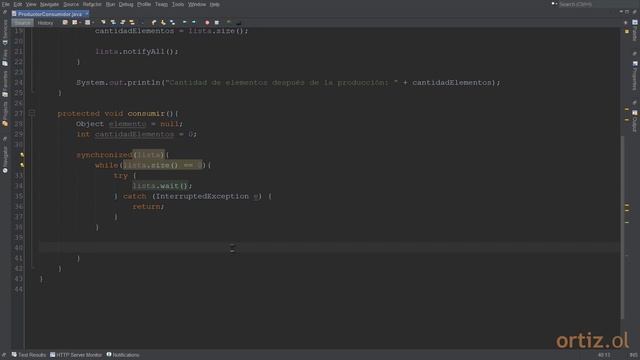Image resolution: width=640 pixels, height=360 pixels.
Task: Open the Files side panel
Action: pyautogui.click(x=5, y=58)
